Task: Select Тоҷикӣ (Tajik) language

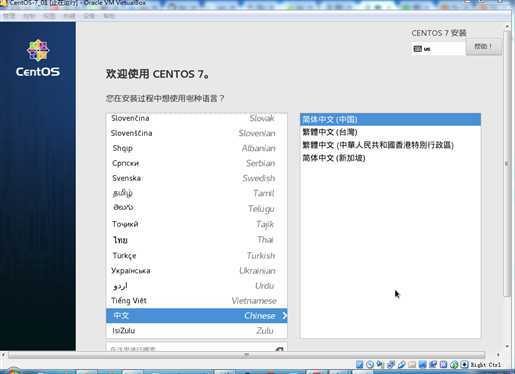Action: 196,224
